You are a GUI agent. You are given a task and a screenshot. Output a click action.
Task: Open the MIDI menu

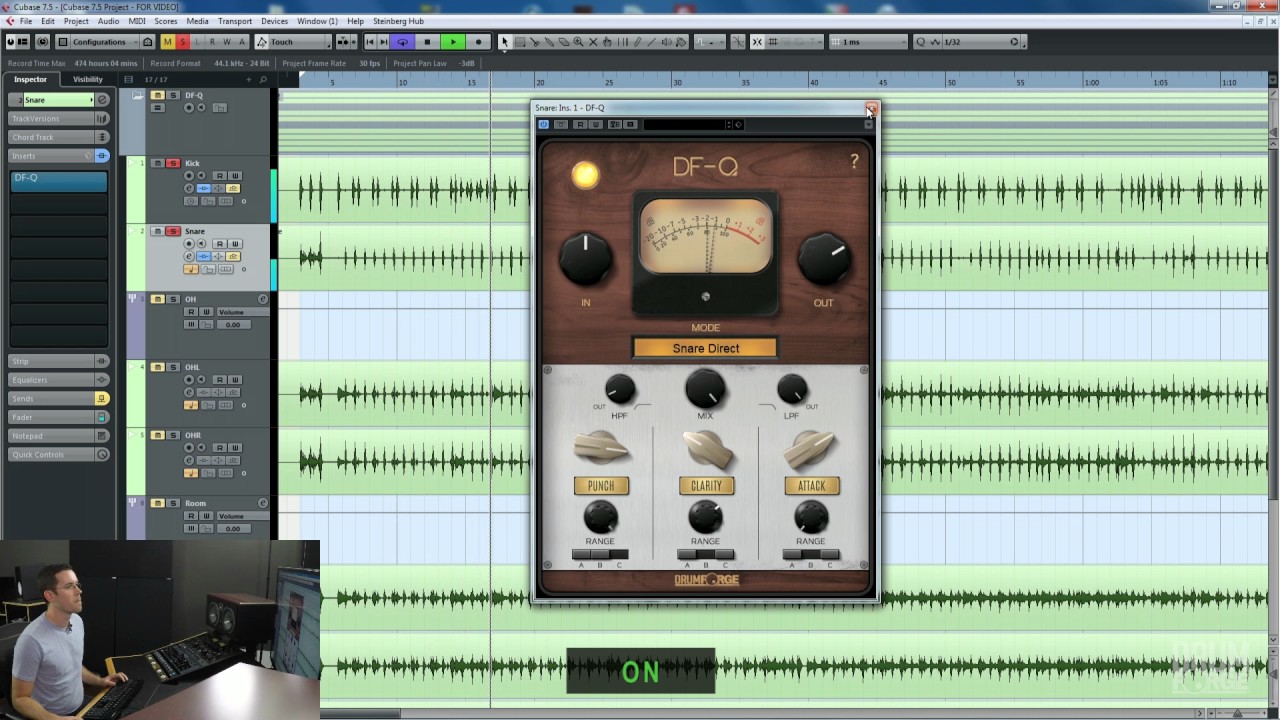[x=137, y=21]
